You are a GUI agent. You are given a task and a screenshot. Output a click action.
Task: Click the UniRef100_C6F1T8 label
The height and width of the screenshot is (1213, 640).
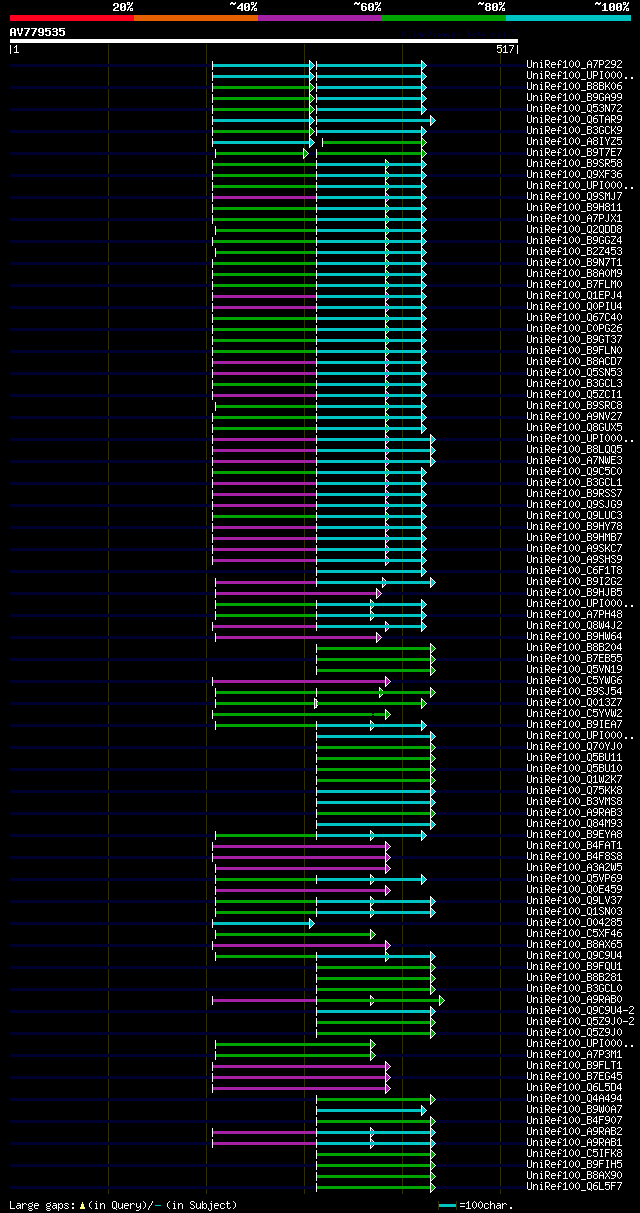click(x=576, y=570)
